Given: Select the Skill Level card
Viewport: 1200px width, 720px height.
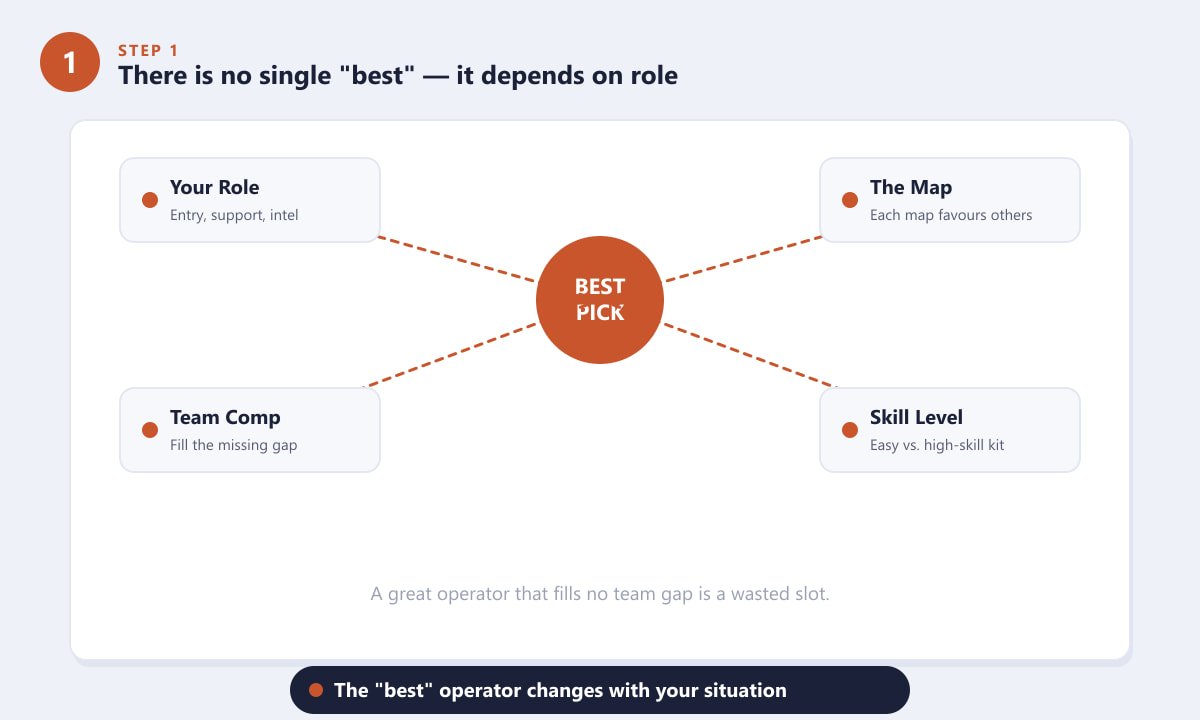Looking at the screenshot, I should coord(950,430).
